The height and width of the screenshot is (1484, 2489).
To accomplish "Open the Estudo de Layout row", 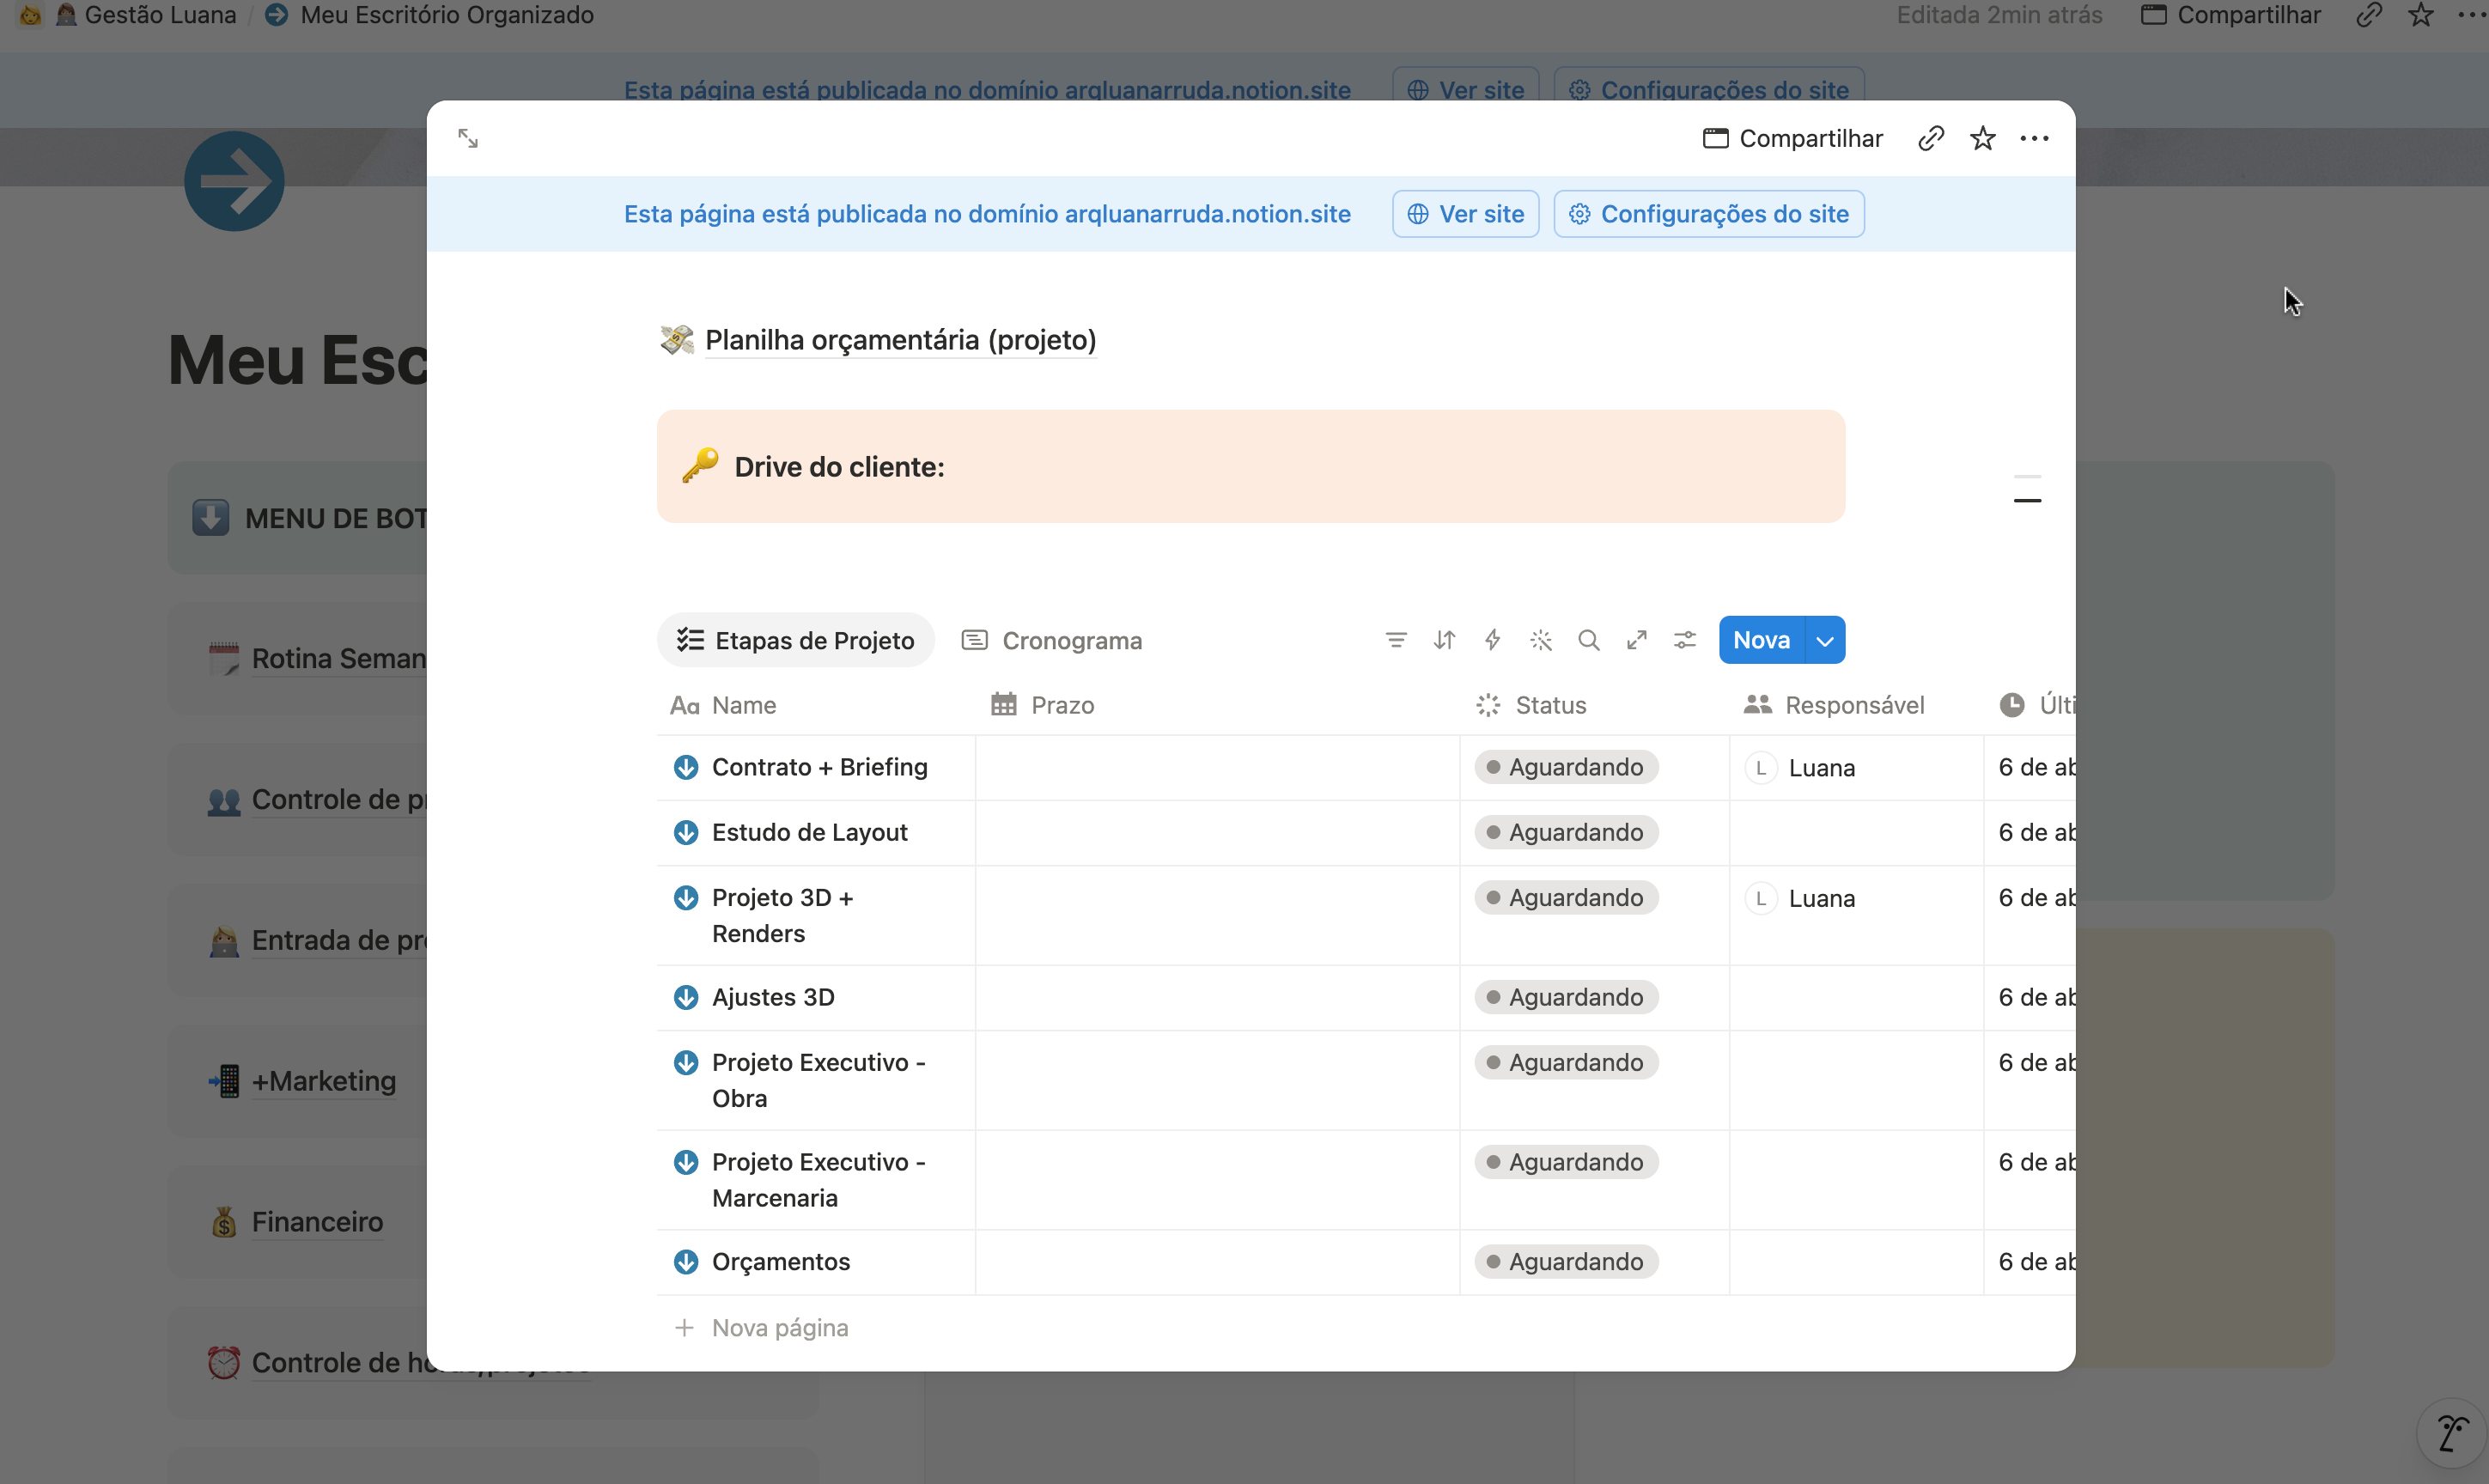I will 810,832.
